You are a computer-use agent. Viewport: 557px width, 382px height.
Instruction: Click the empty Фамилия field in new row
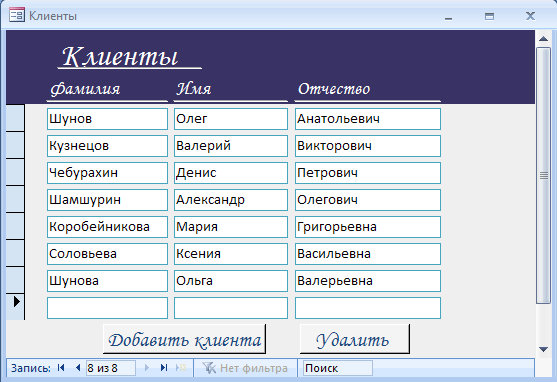pyautogui.click(x=107, y=308)
